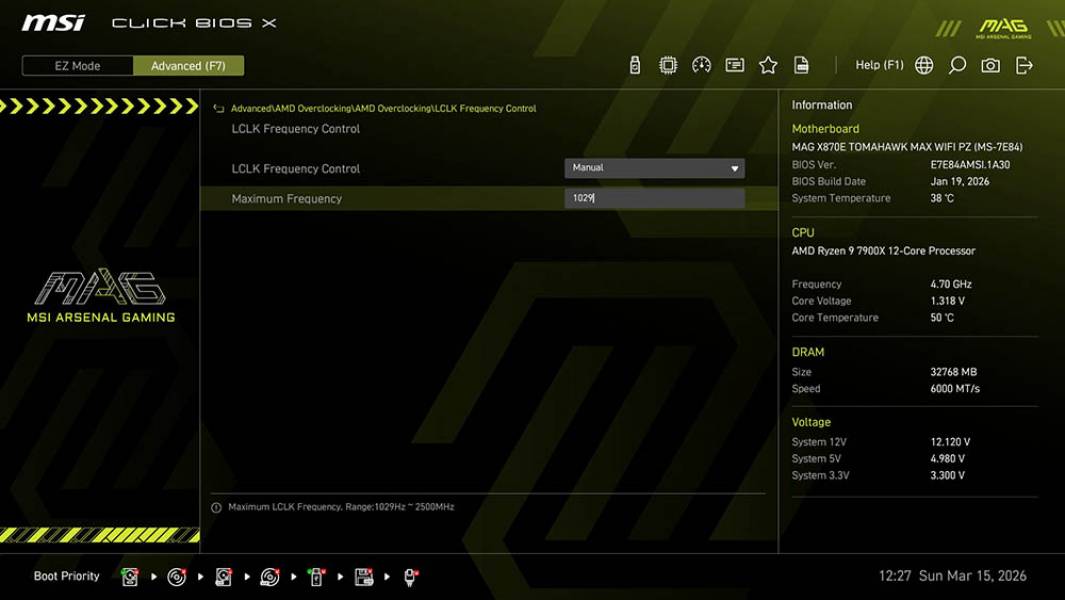Click the MSI logo at top left
Image resolution: width=1065 pixels, height=600 pixels.
pyautogui.click(x=48, y=21)
